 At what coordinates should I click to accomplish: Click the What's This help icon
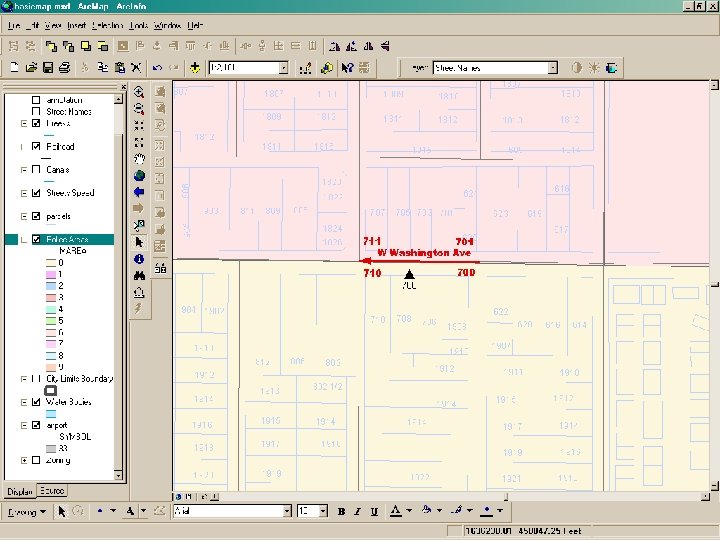[347, 68]
